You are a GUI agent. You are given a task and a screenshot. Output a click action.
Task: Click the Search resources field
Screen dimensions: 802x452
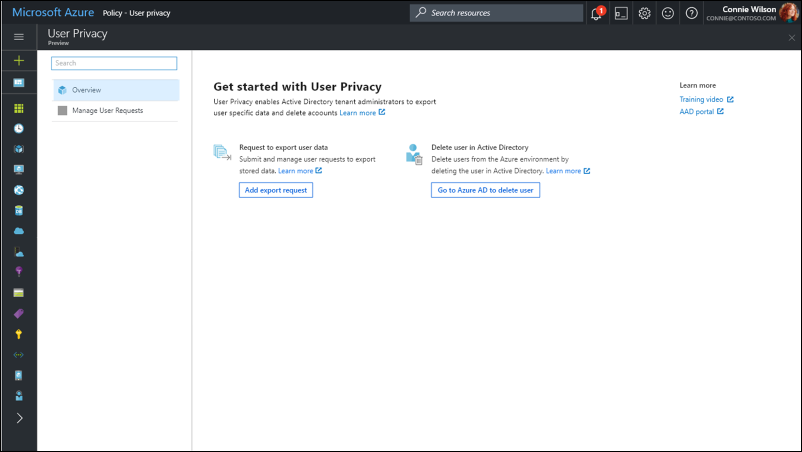pyautogui.click(x=496, y=13)
